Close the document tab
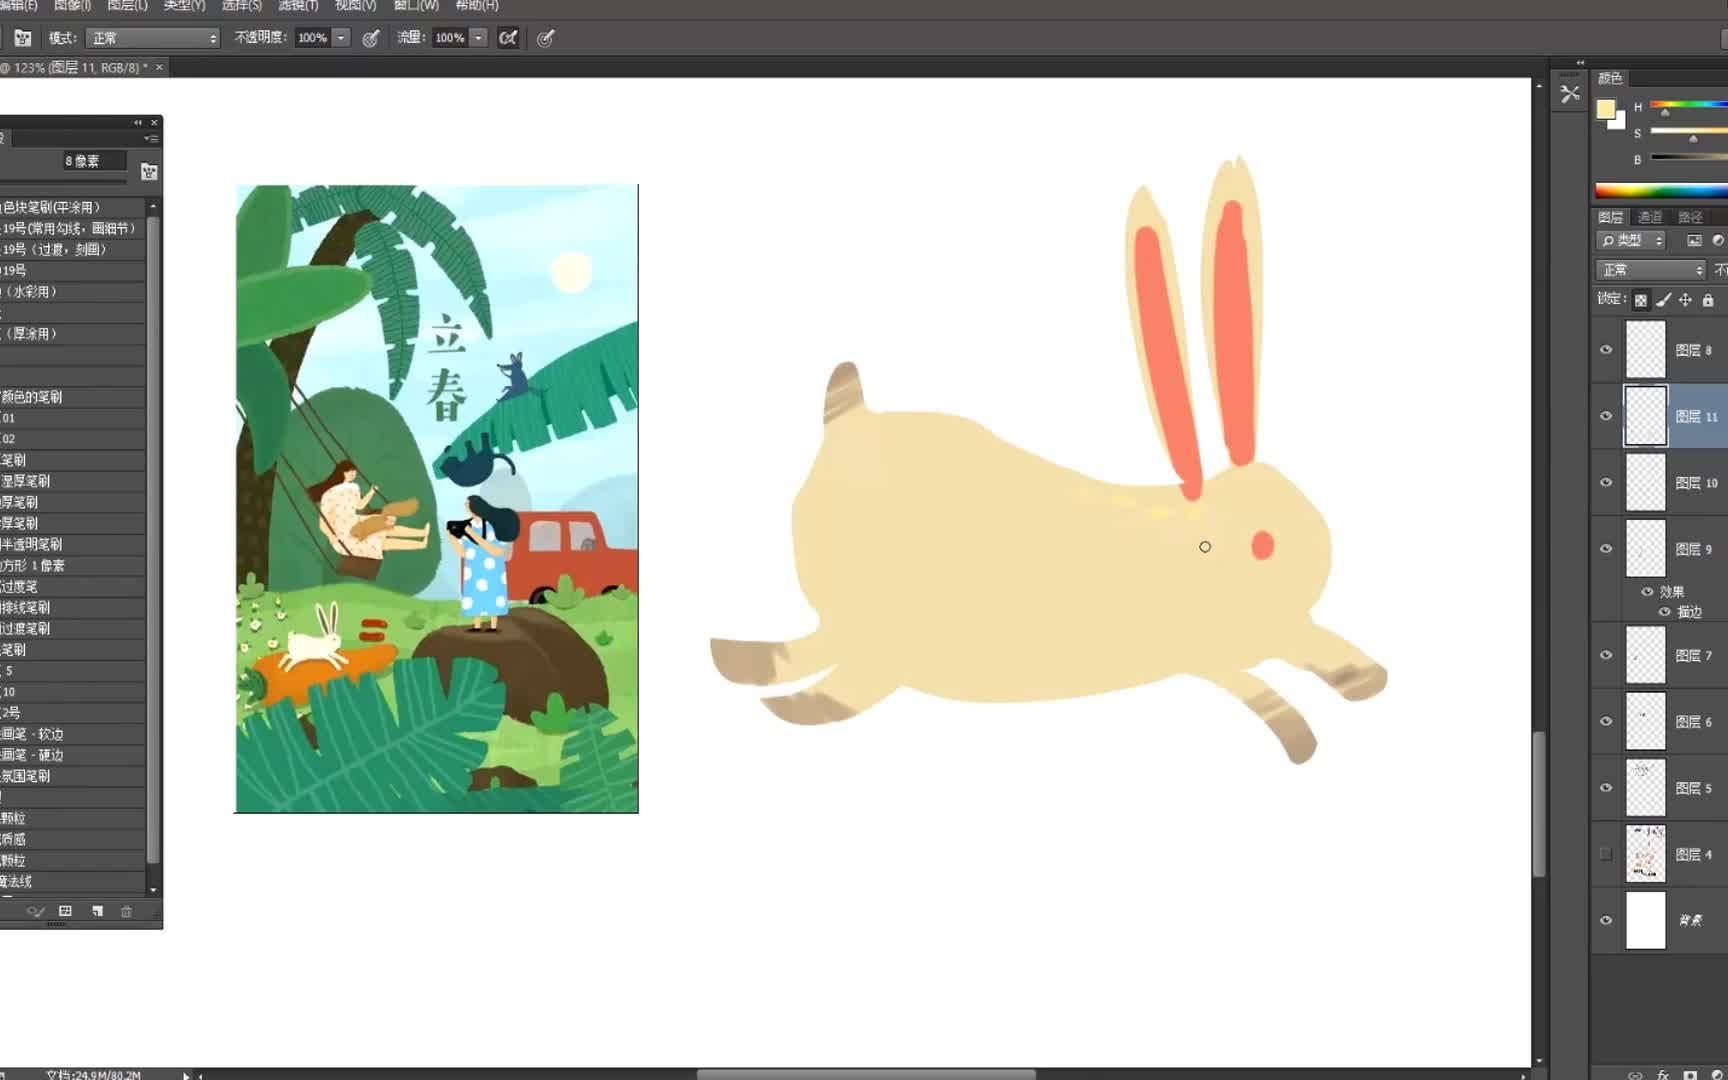This screenshot has height=1080, width=1728. (x=159, y=67)
